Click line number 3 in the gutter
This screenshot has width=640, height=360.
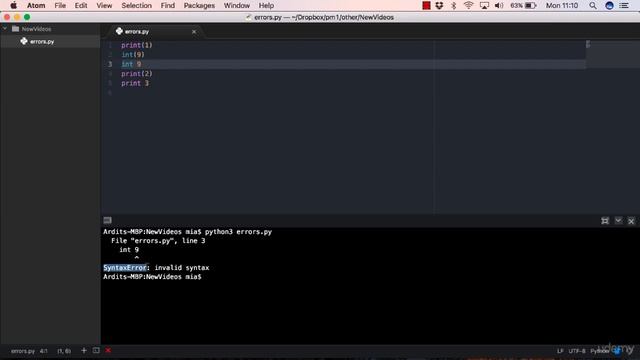pyautogui.click(x=110, y=64)
